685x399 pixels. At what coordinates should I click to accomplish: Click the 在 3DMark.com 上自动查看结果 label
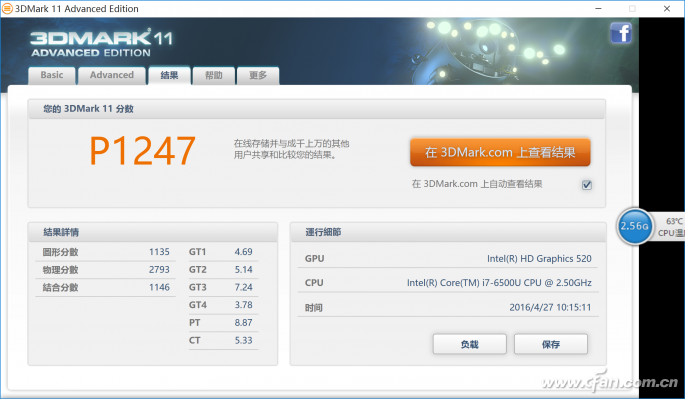477,184
